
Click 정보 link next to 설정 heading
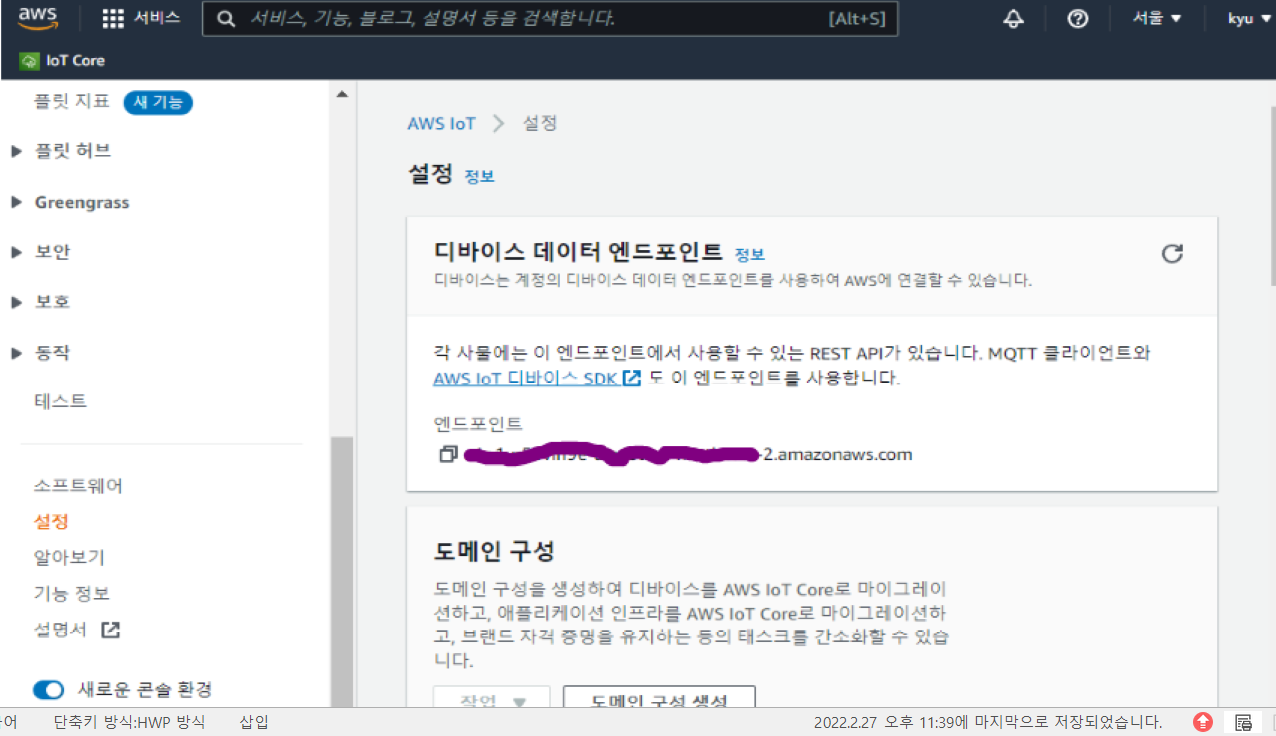tap(479, 177)
